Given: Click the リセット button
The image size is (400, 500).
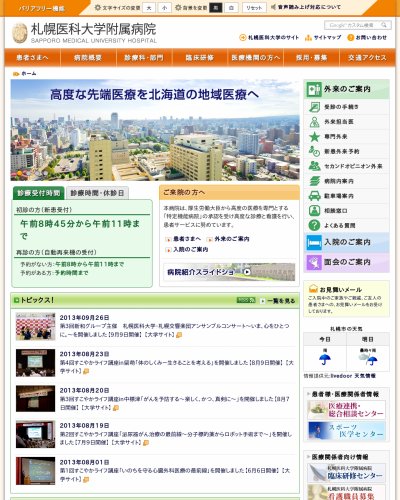Looking at the screenshot, I should point(254,8).
